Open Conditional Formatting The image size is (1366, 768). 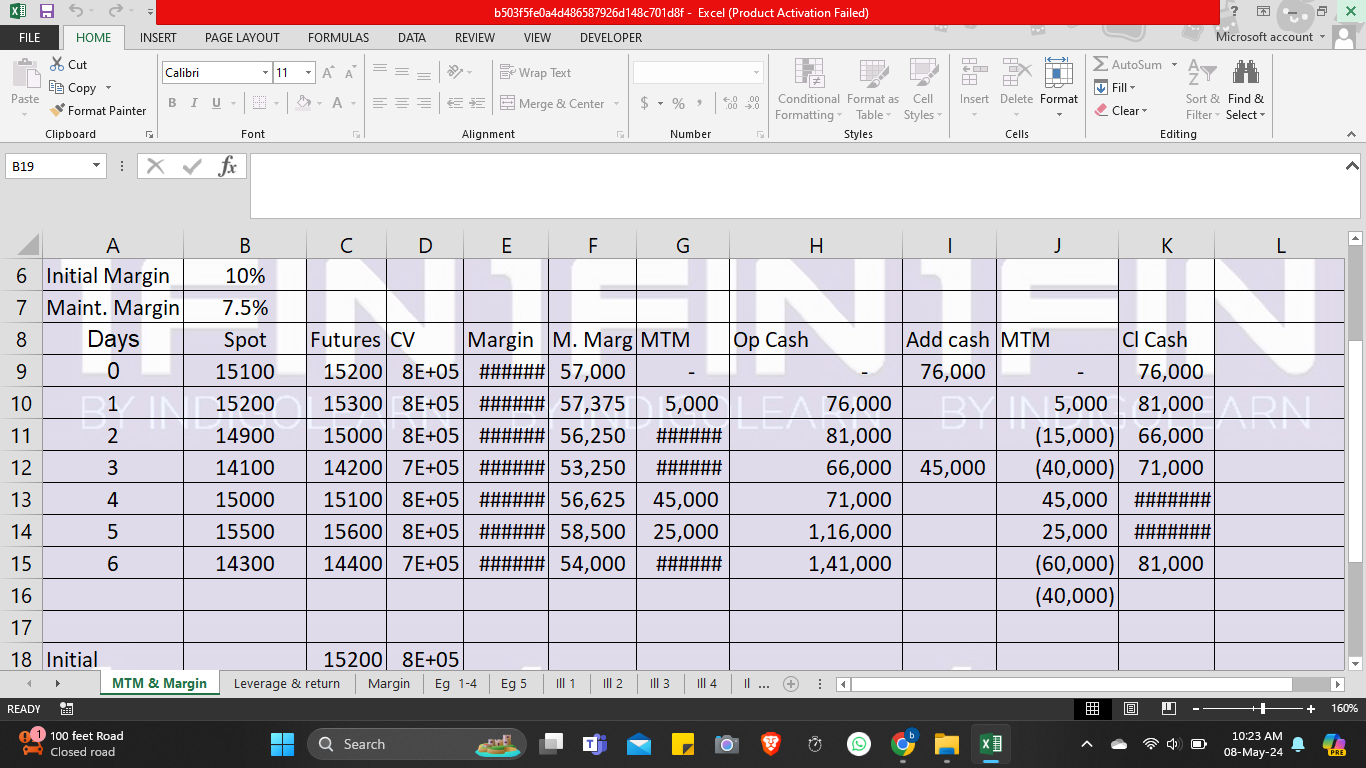click(x=808, y=88)
